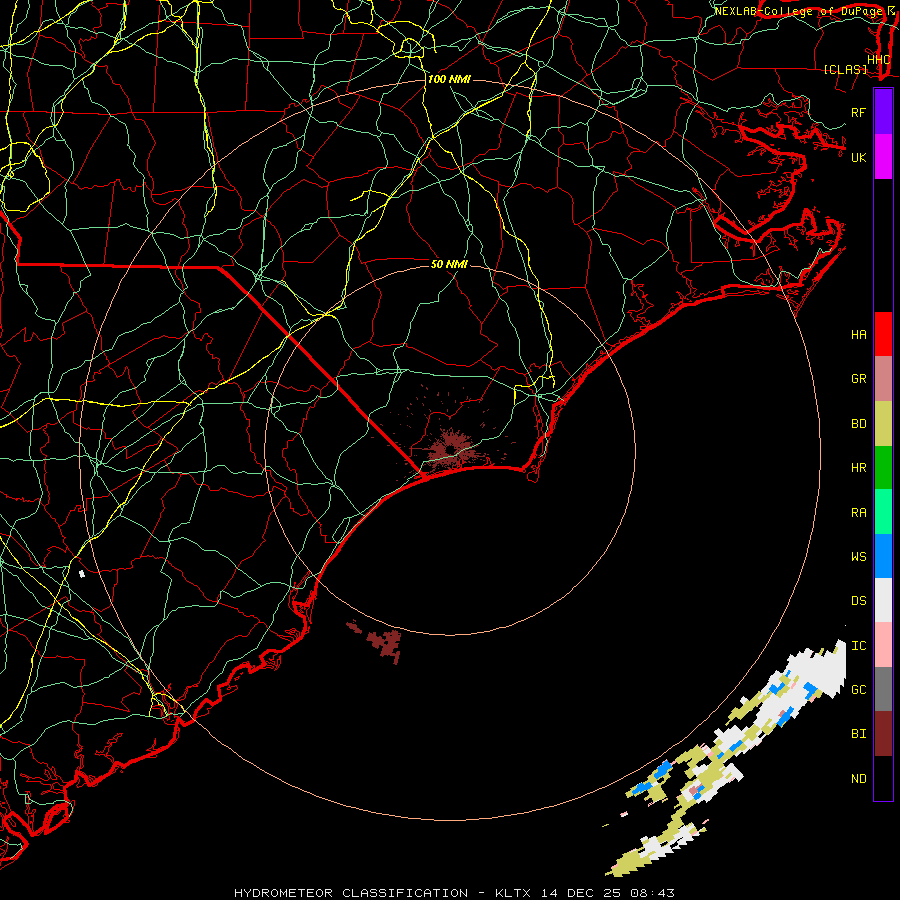Click the UK legend label
This screenshot has height=900, width=900.
tap(858, 157)
